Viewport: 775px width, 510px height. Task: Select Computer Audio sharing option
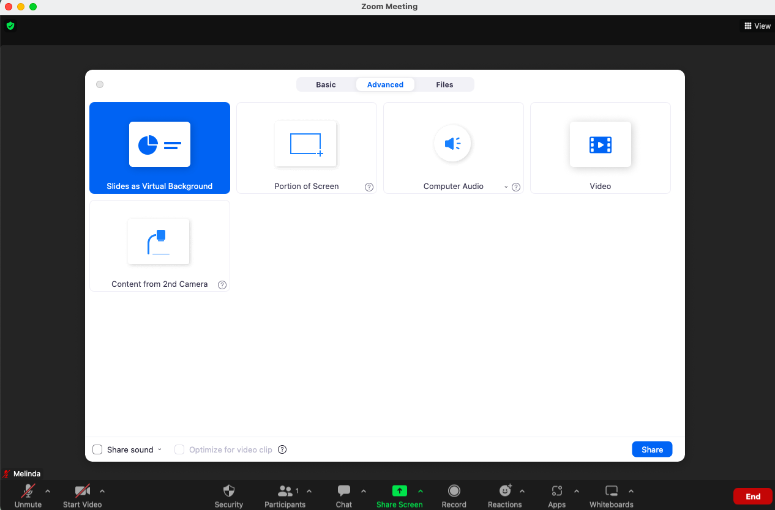tap(453, 148)
